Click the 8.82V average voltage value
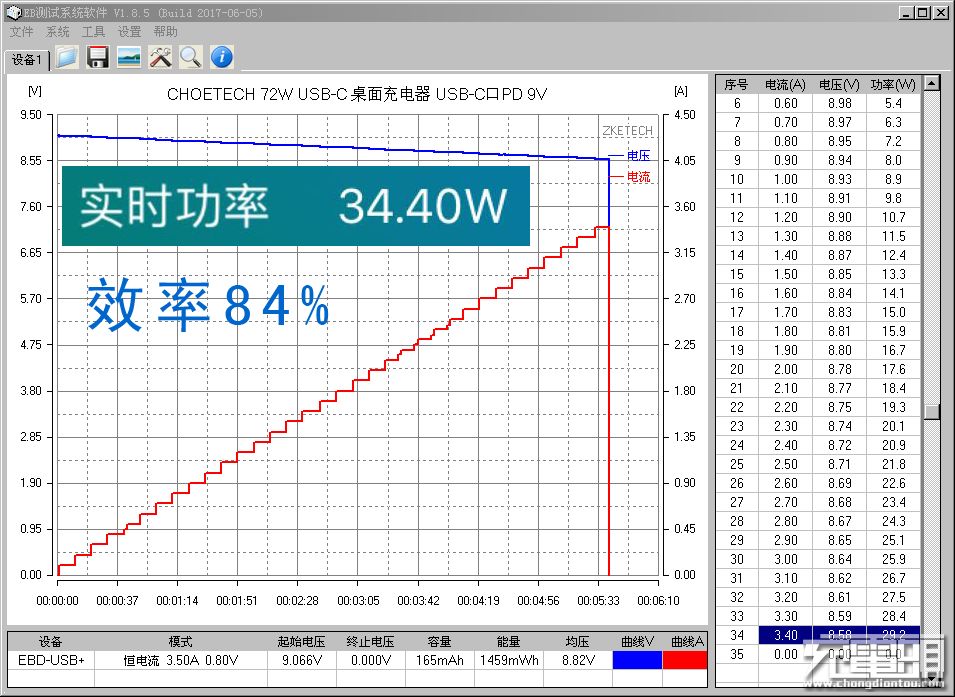The width and height of the screenshot is (955, 697). click(x=577, y=660)
